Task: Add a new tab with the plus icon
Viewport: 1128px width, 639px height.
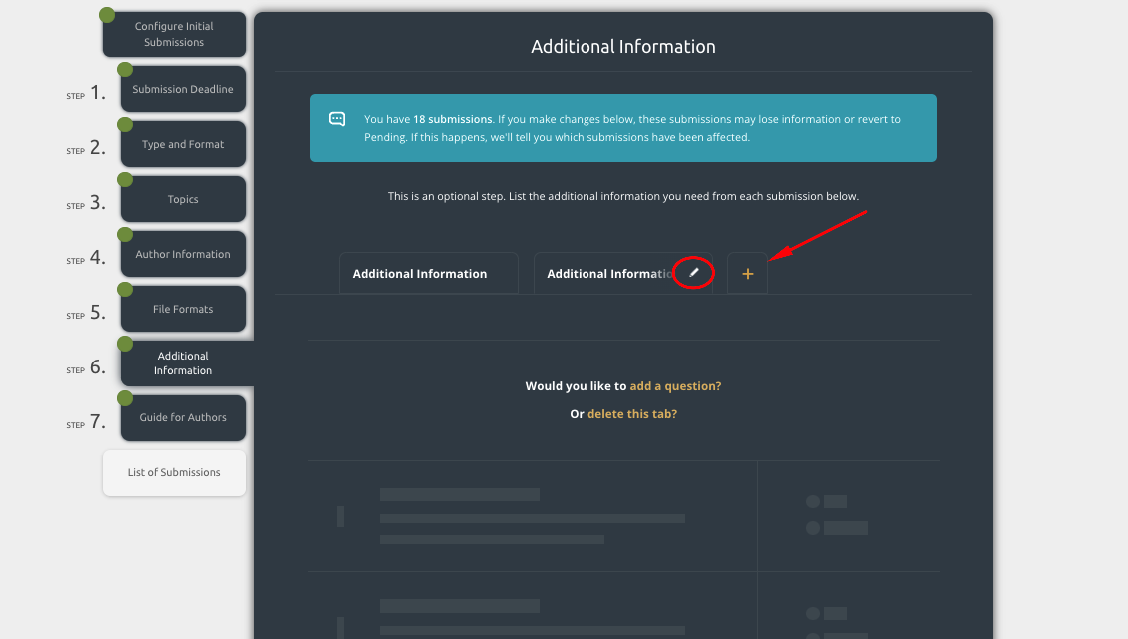Action: pyautogui.click(x=747, y=273)
